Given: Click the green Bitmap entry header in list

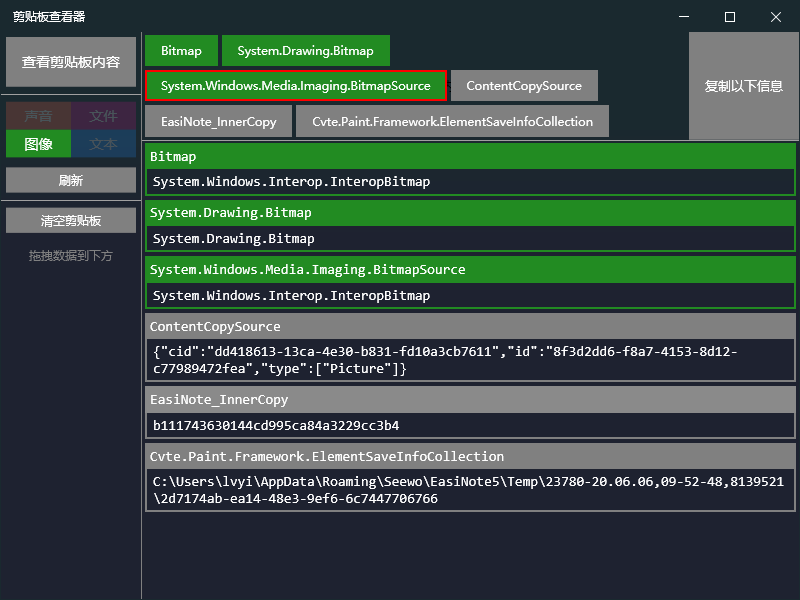Looking at the screenshot, I should coord(470,157).
